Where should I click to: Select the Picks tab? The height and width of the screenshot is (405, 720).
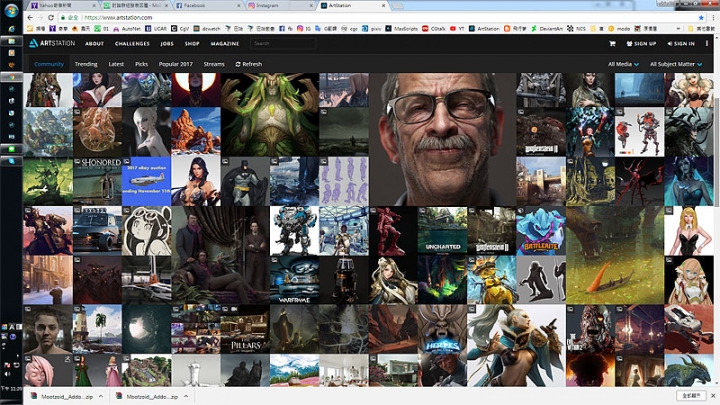(141, 64)
